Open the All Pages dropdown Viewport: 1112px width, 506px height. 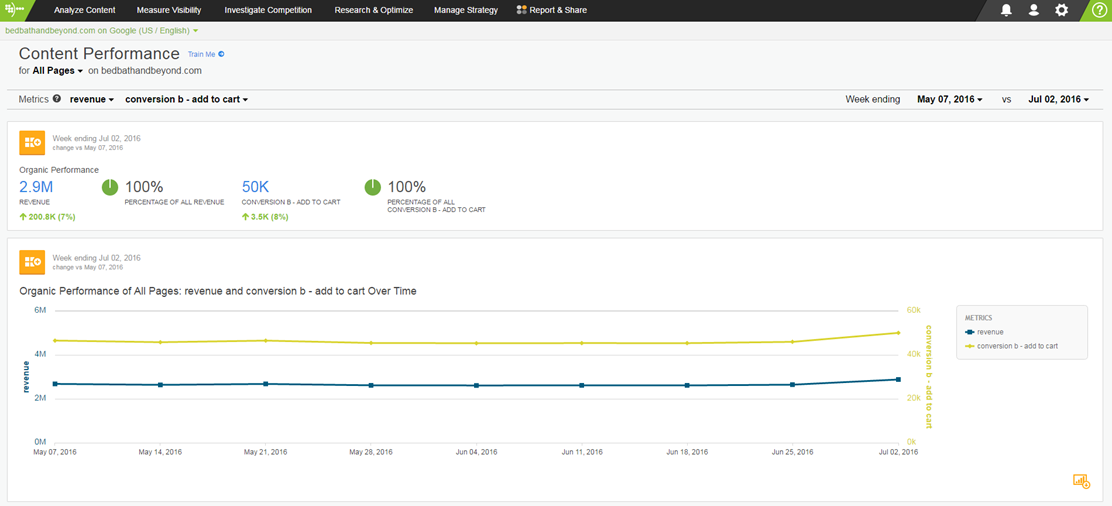coord(58,71)
